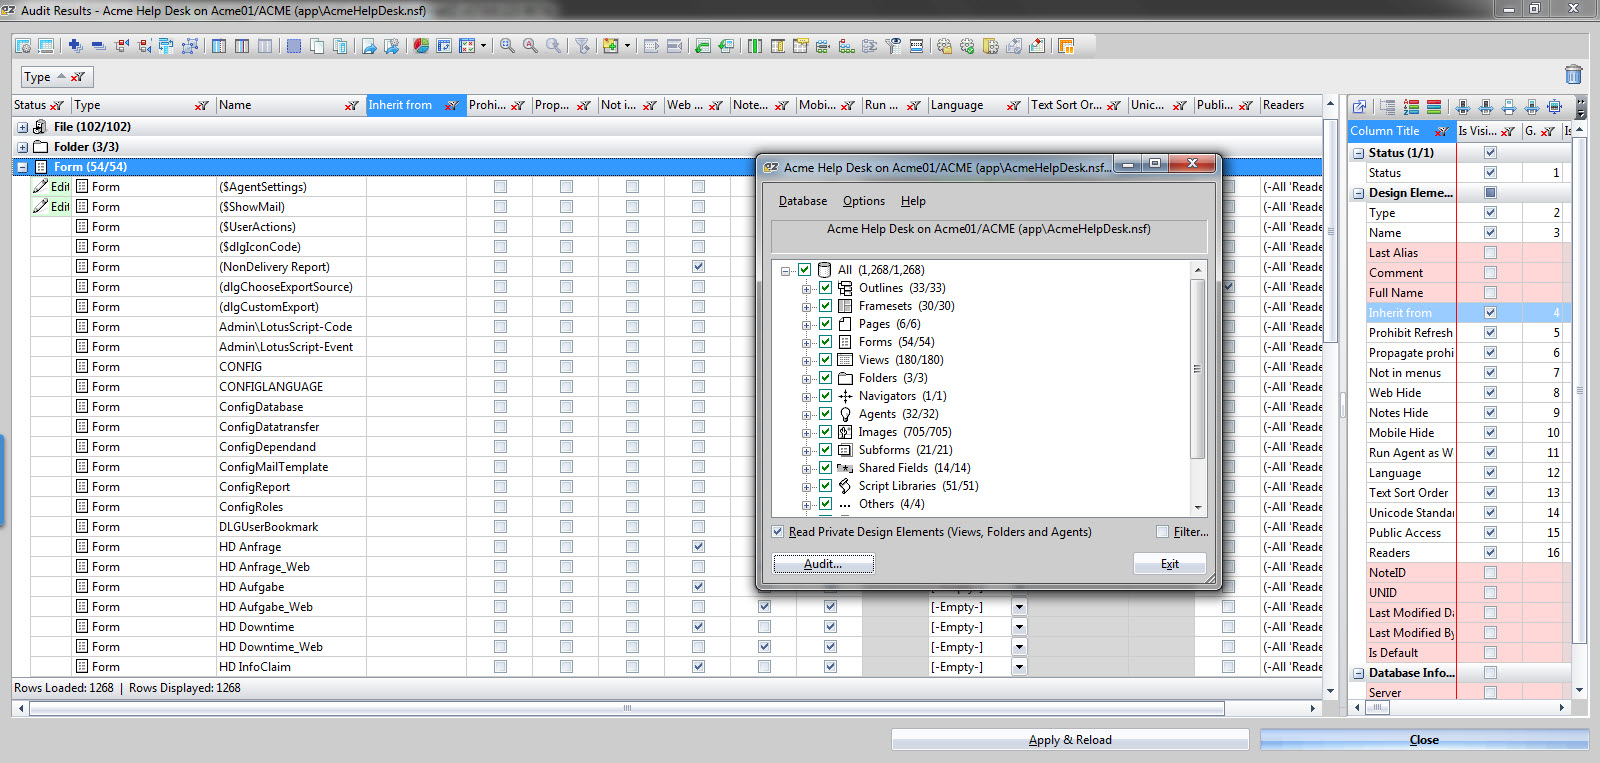Click the zoom in magnifier icon
The width and height of the screenshot is (1600, 763).
pos(507,46)
